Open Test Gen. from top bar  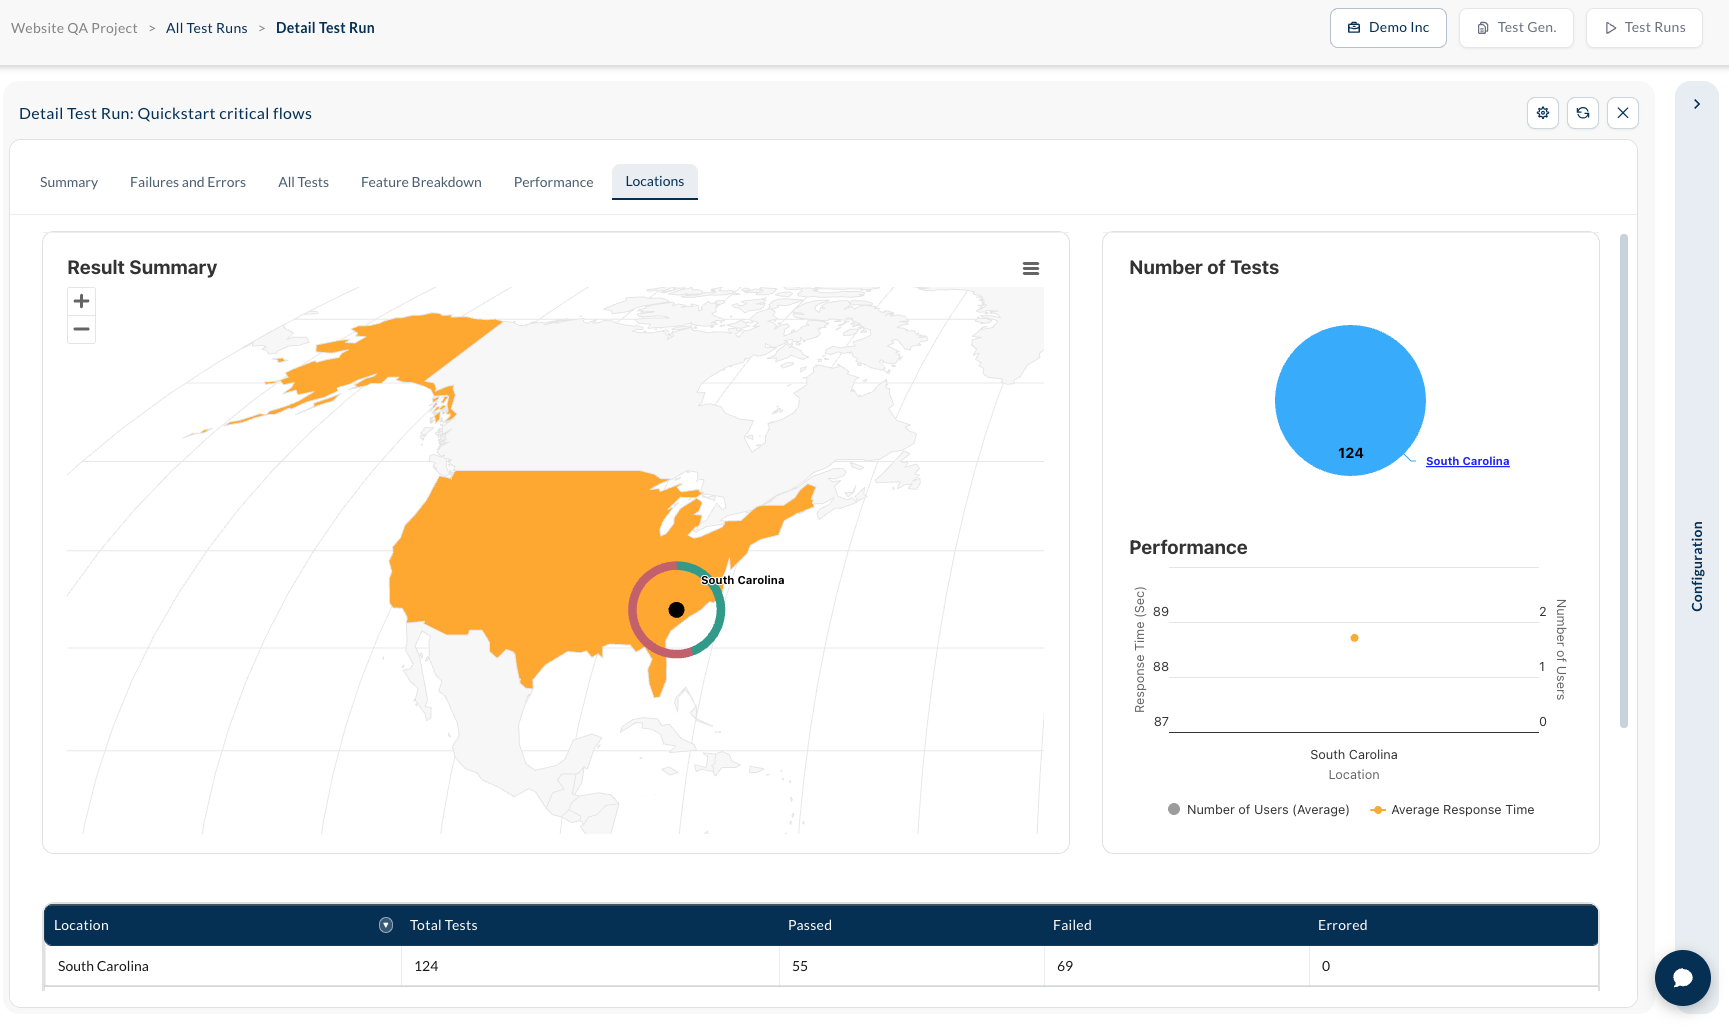pyautogui.click(x=1516, y=28)
